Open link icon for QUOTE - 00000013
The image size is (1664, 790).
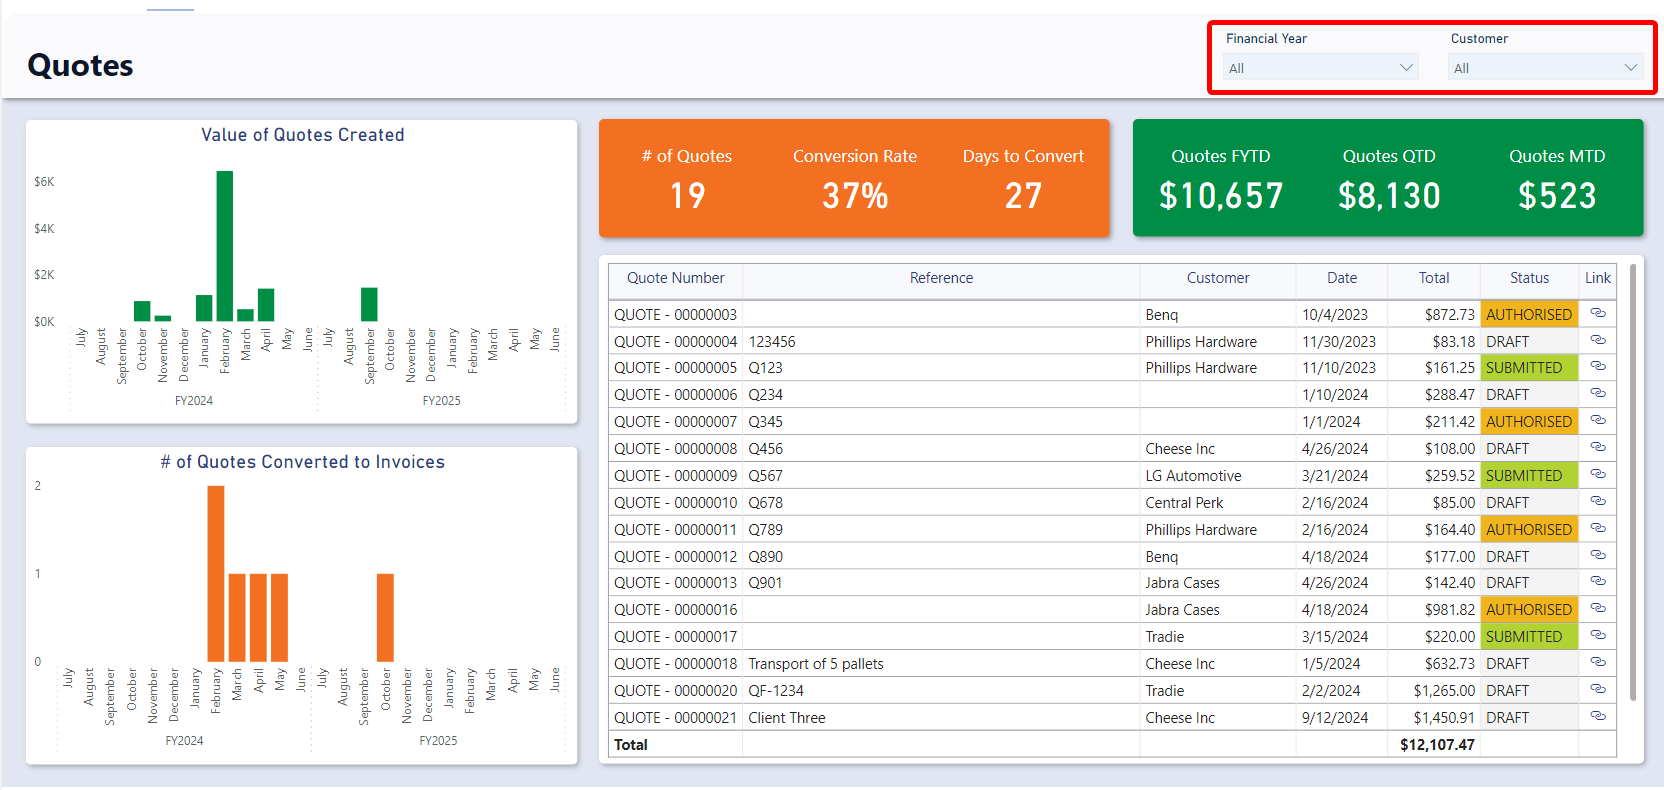pyautogui.click(x=1598, y=582)
